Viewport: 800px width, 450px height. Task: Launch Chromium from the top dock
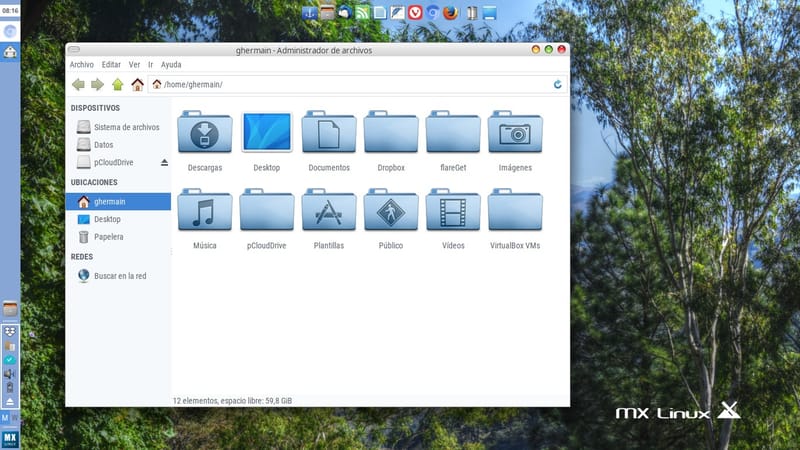[x=432, y=13]
